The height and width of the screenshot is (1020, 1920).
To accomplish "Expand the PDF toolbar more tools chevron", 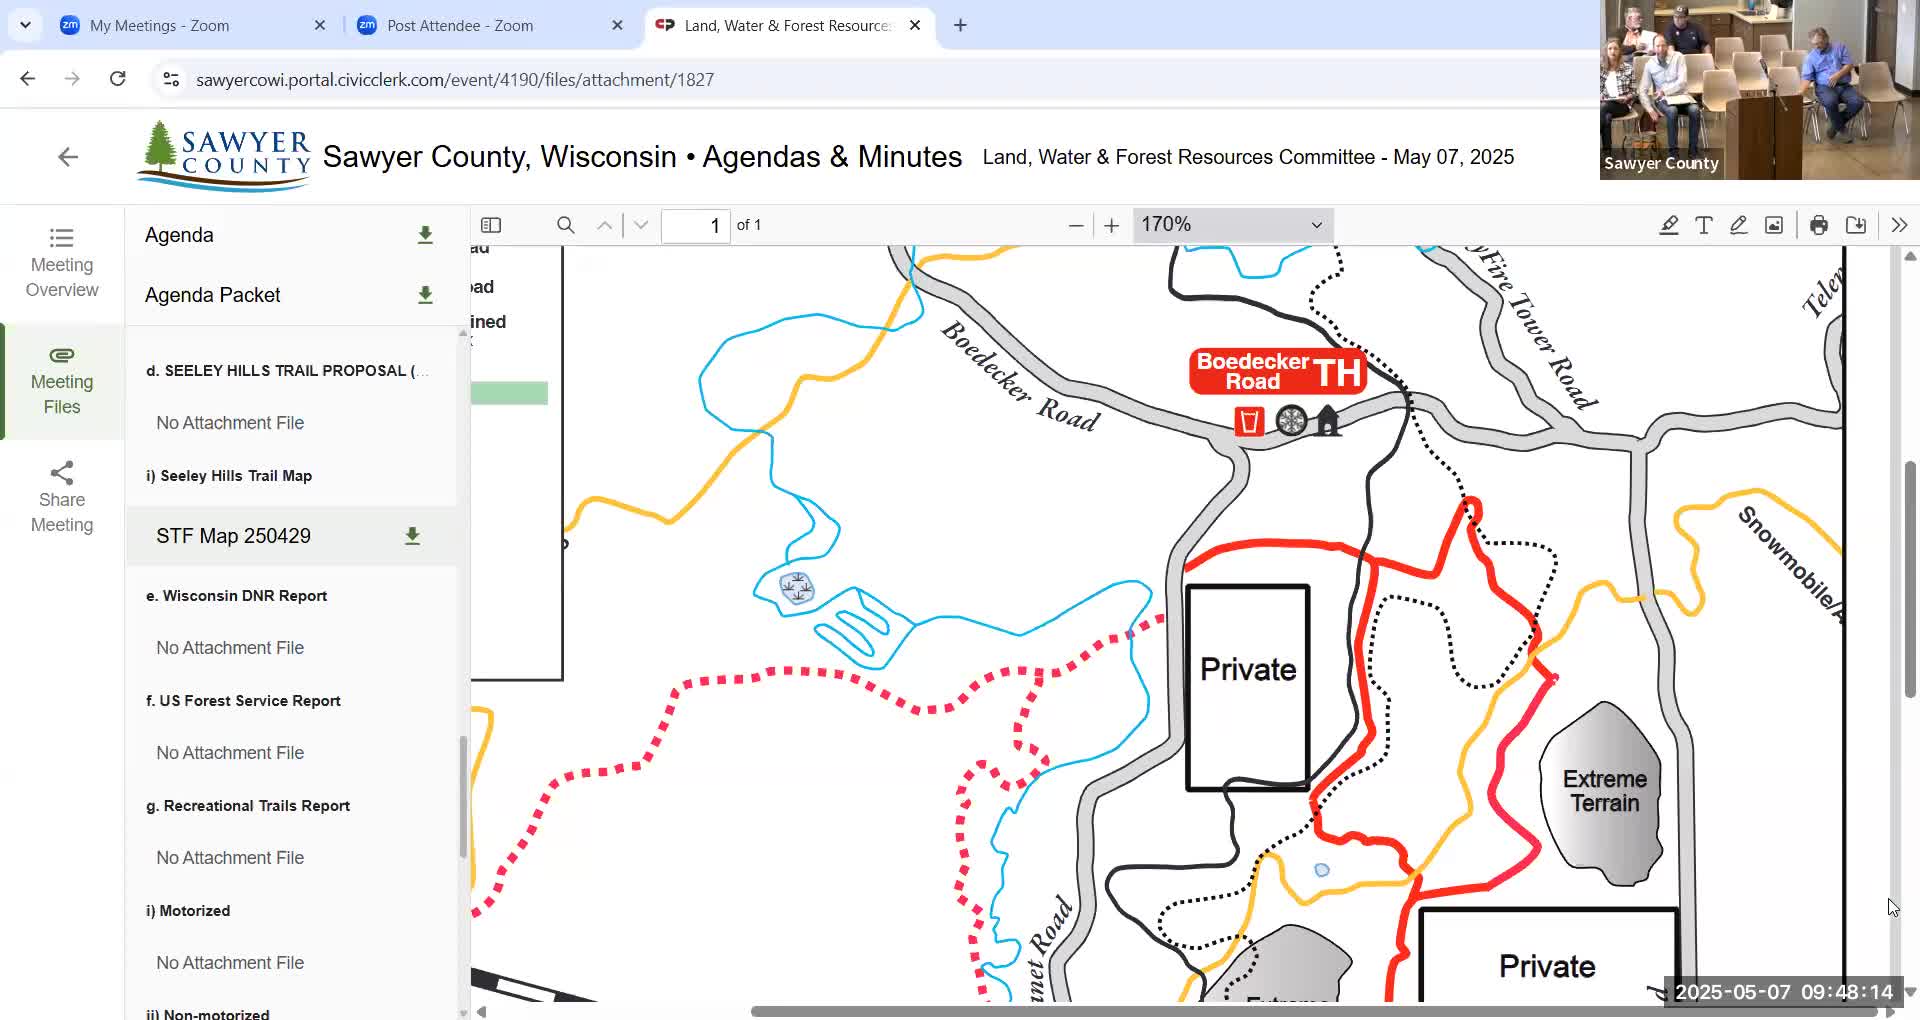I will point(1899,225).
